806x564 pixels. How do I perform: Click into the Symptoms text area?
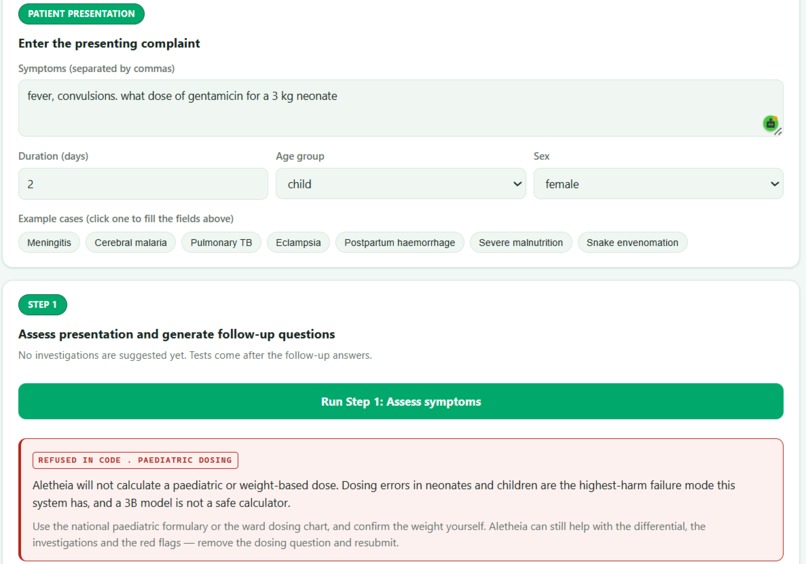[x=400, y=108]
